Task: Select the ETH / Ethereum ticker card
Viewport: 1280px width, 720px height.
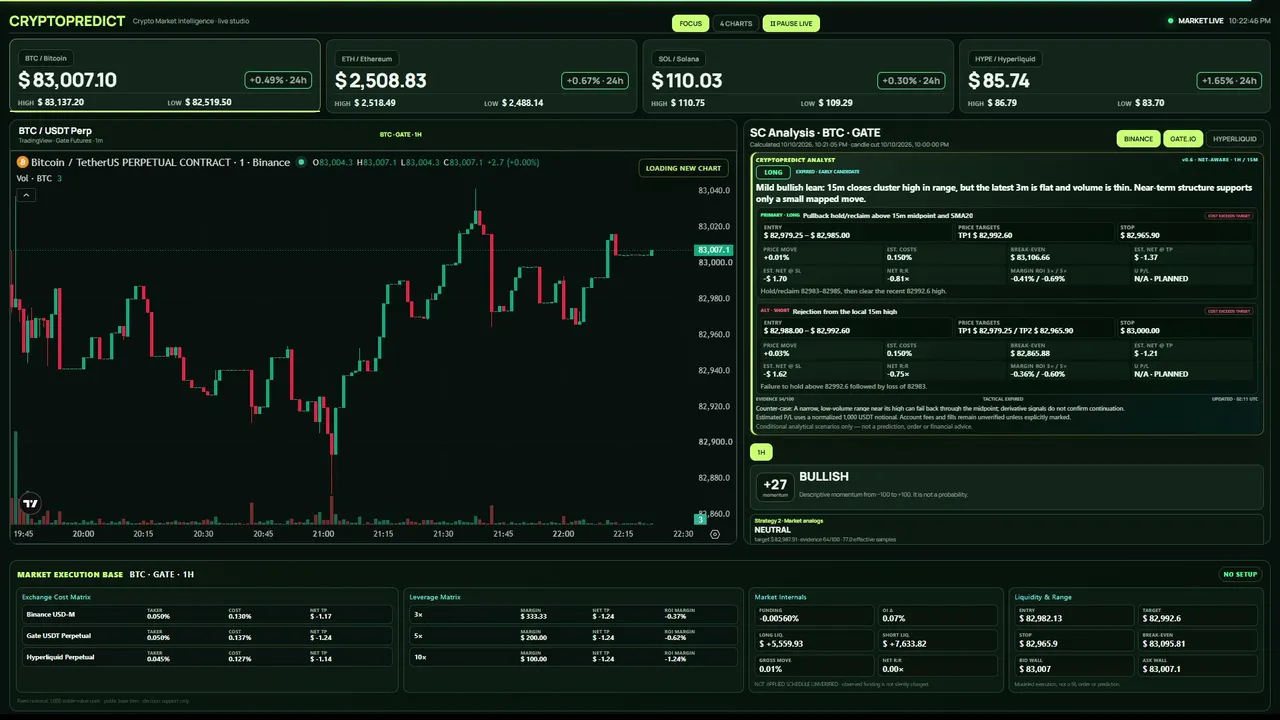Action: (481, 76)
